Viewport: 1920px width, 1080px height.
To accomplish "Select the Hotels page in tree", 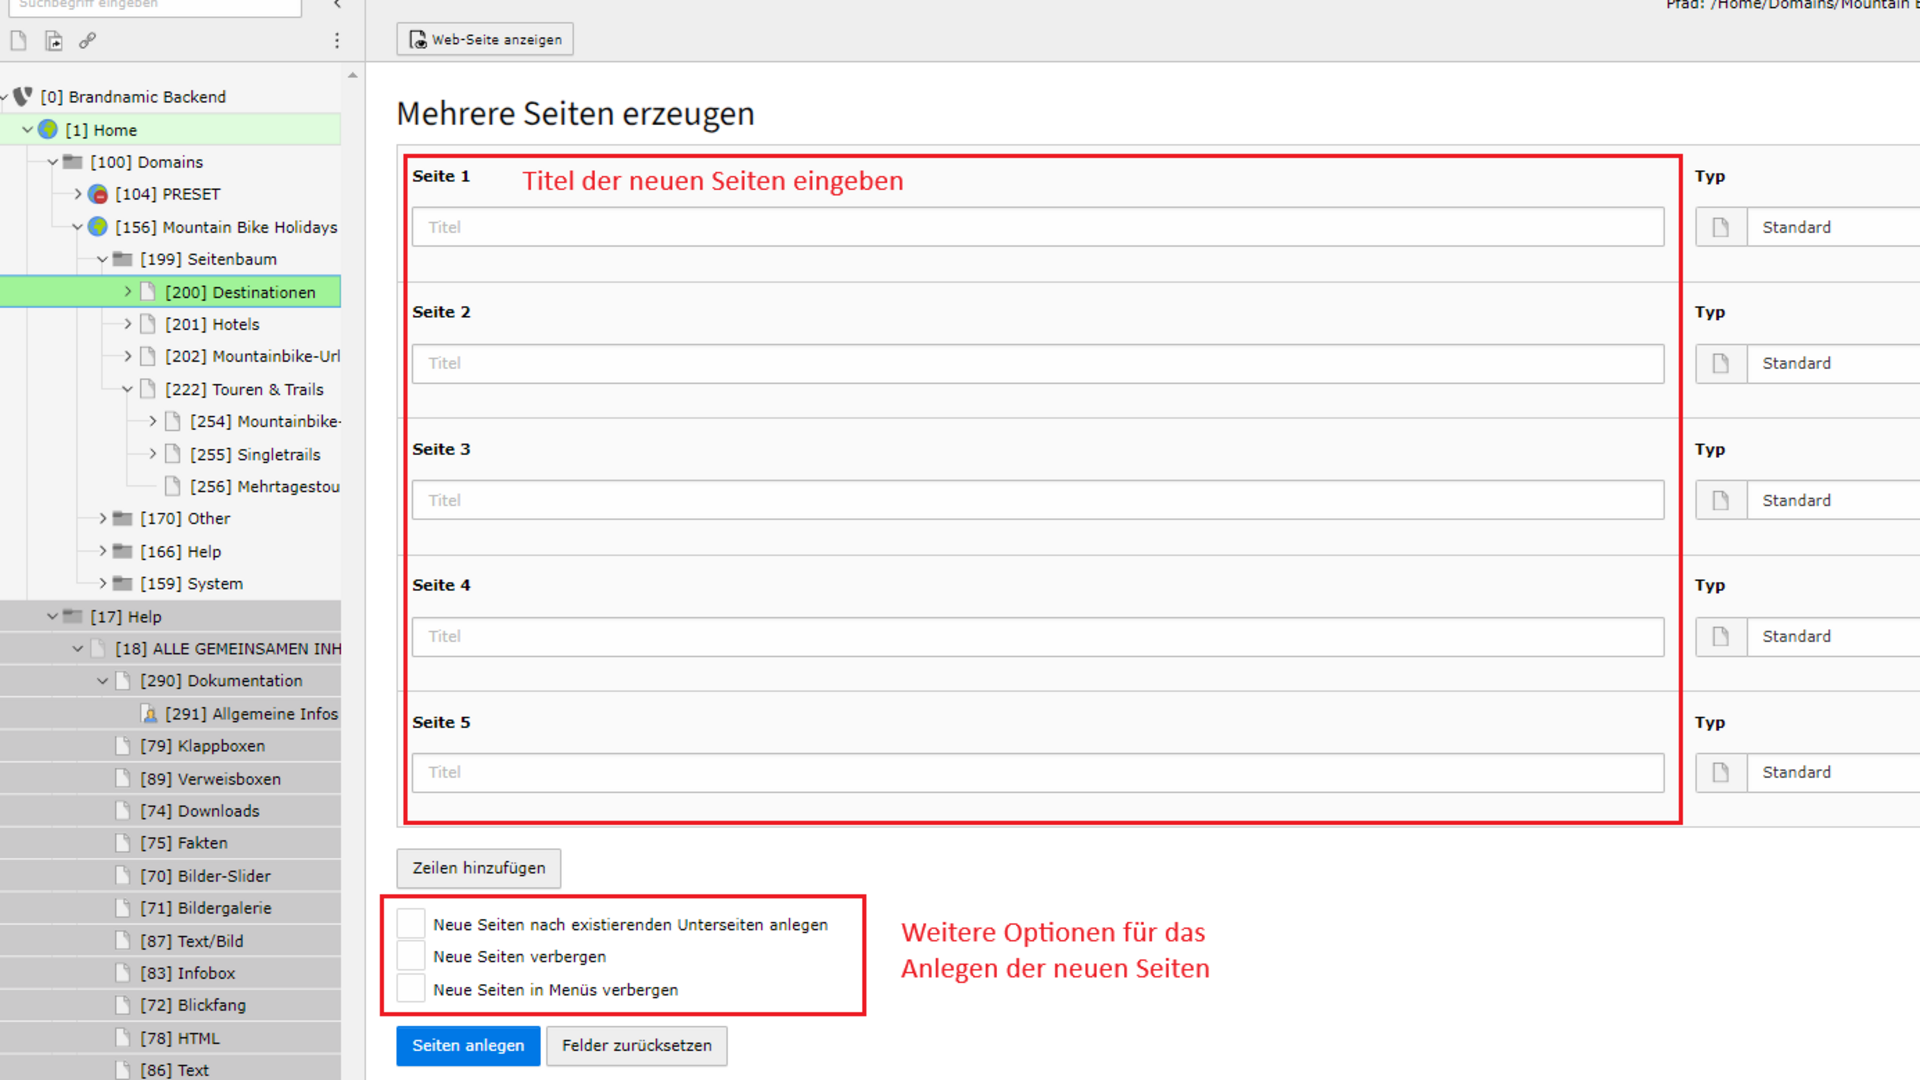I will coord(212,324).
